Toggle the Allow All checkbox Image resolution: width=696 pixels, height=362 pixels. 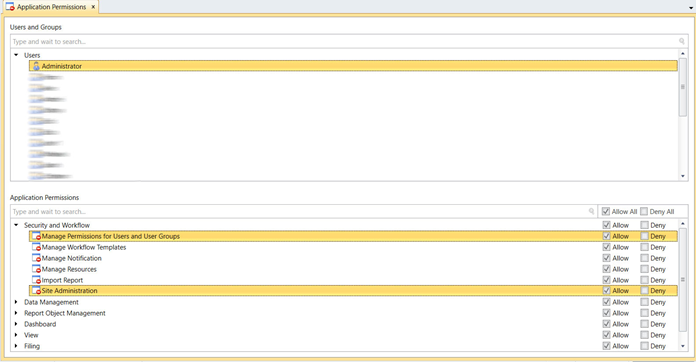pyautogui.click(x=606, y=212)
